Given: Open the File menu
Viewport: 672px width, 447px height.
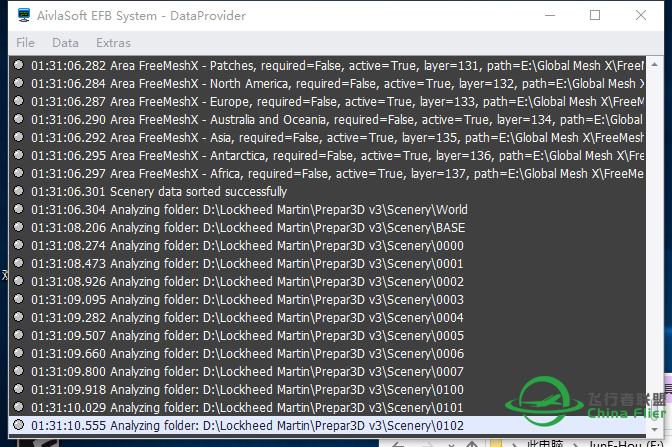Looking at the screenshot, I should (25, 43).
